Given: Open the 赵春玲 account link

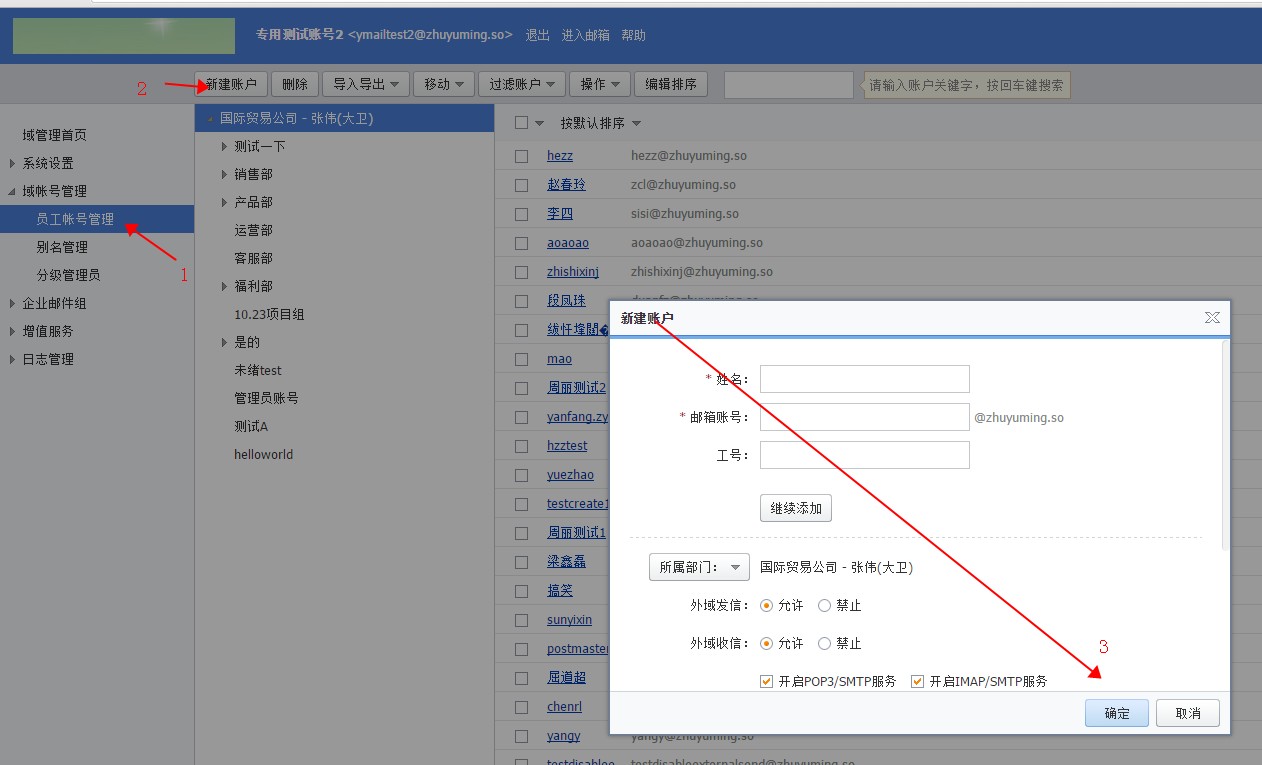Looking at the screenshot, I should coord(566,185).
